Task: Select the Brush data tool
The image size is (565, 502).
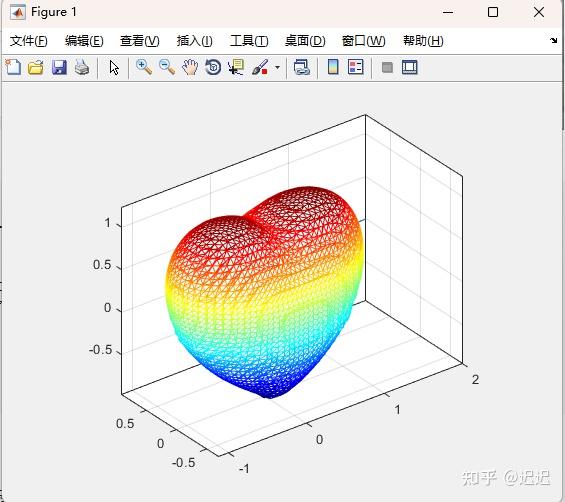Action: click(260, 67)
